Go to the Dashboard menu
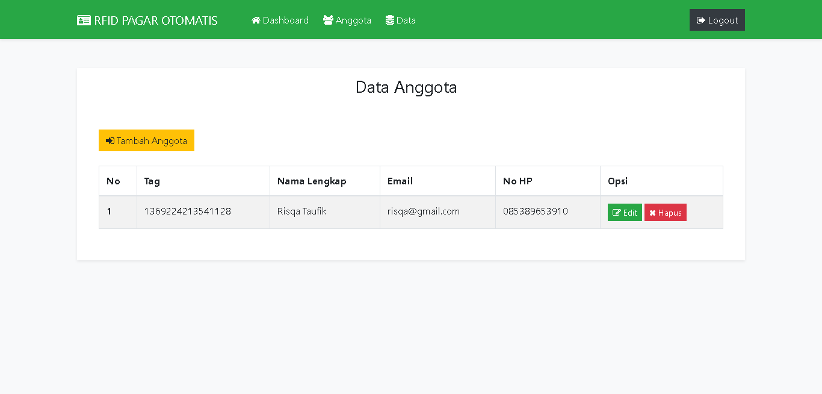 point(280,20)
